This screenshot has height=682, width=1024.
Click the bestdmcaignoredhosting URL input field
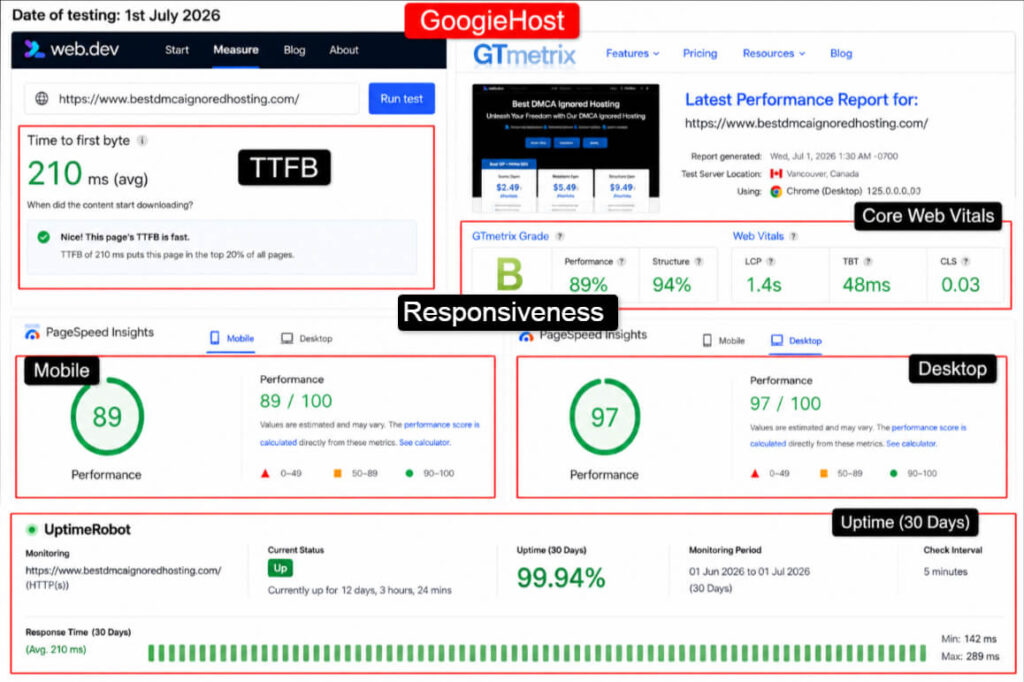(192, 99)
